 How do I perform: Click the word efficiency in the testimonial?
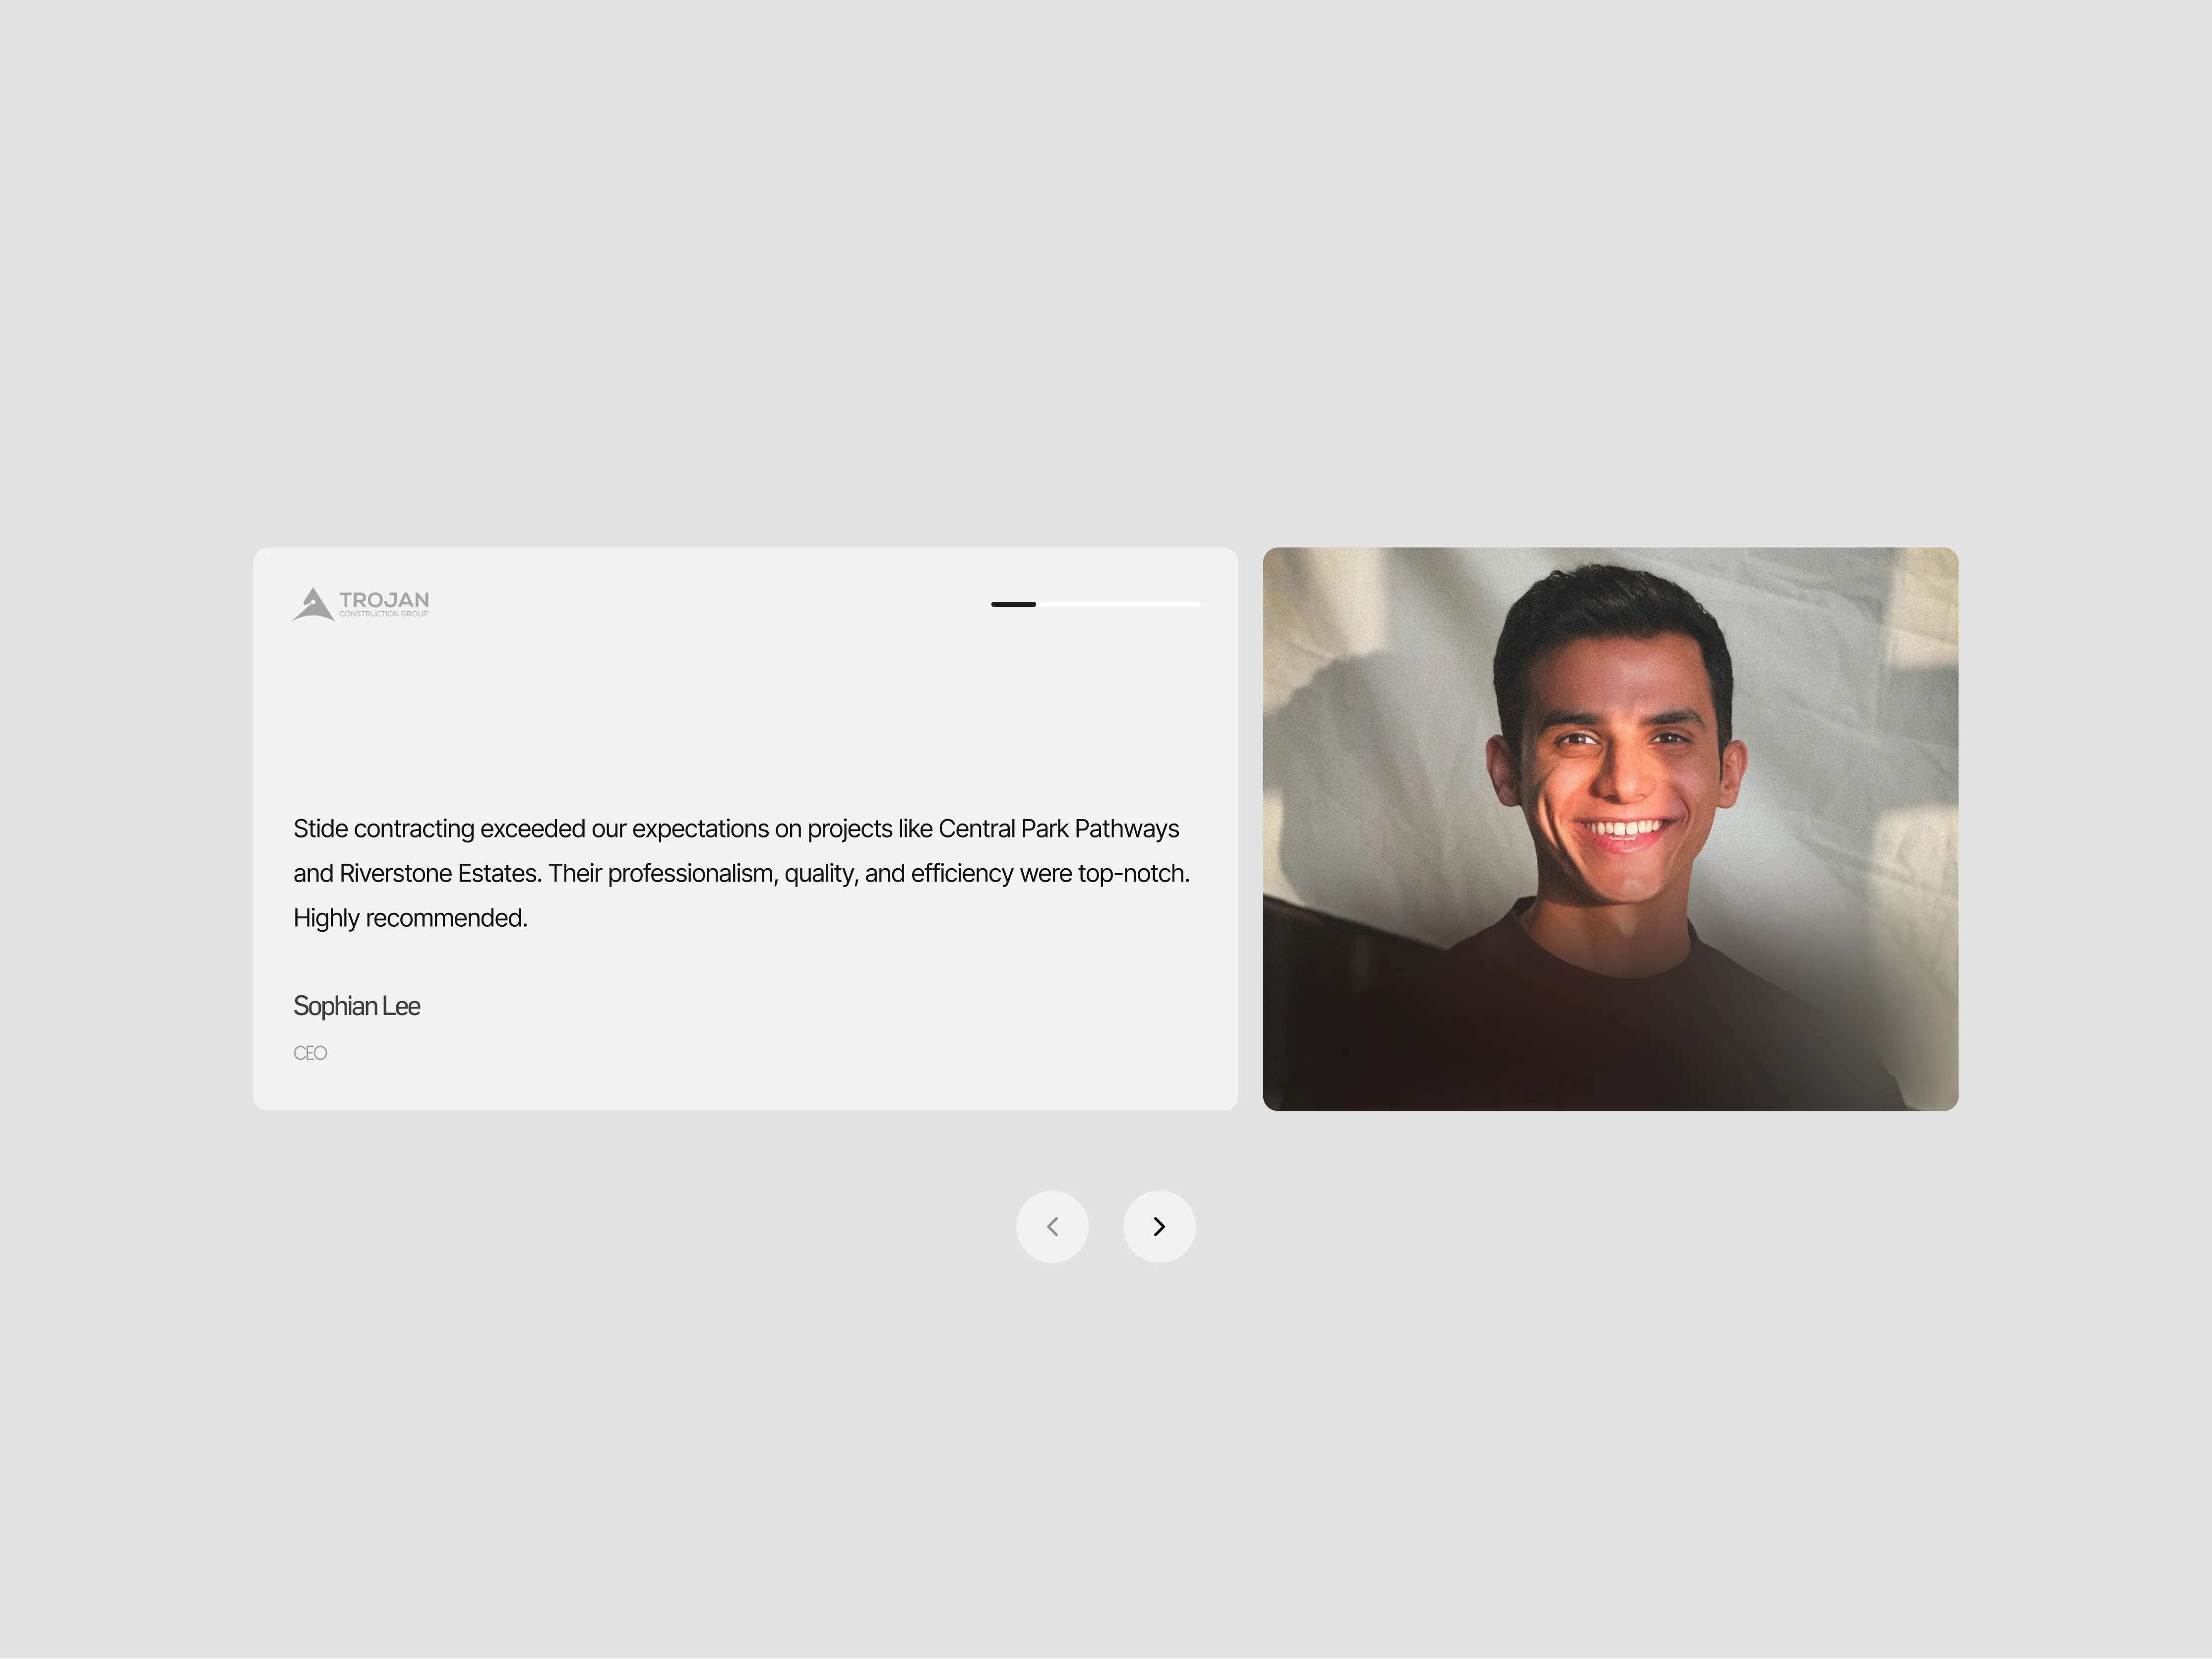(962, 874)
